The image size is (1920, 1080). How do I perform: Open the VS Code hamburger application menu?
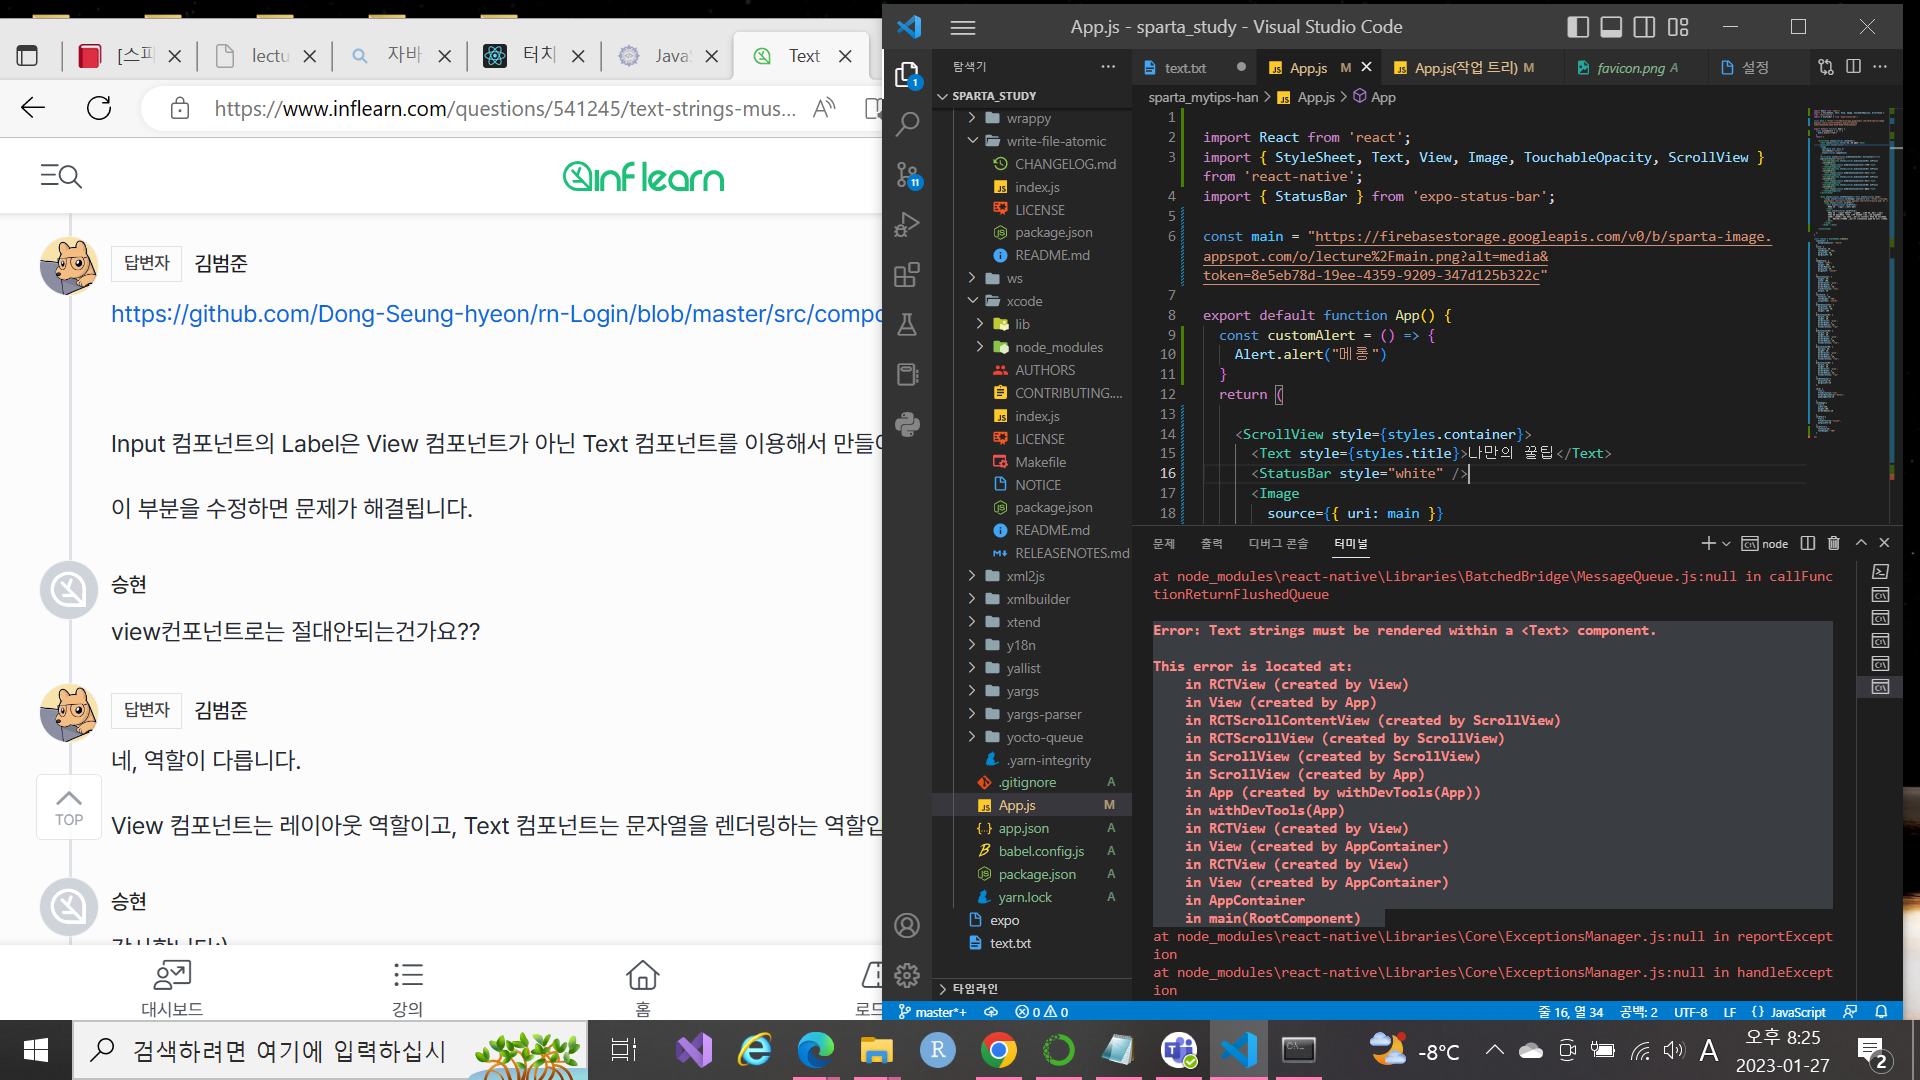pyautogui.click(x=962, y=27)
